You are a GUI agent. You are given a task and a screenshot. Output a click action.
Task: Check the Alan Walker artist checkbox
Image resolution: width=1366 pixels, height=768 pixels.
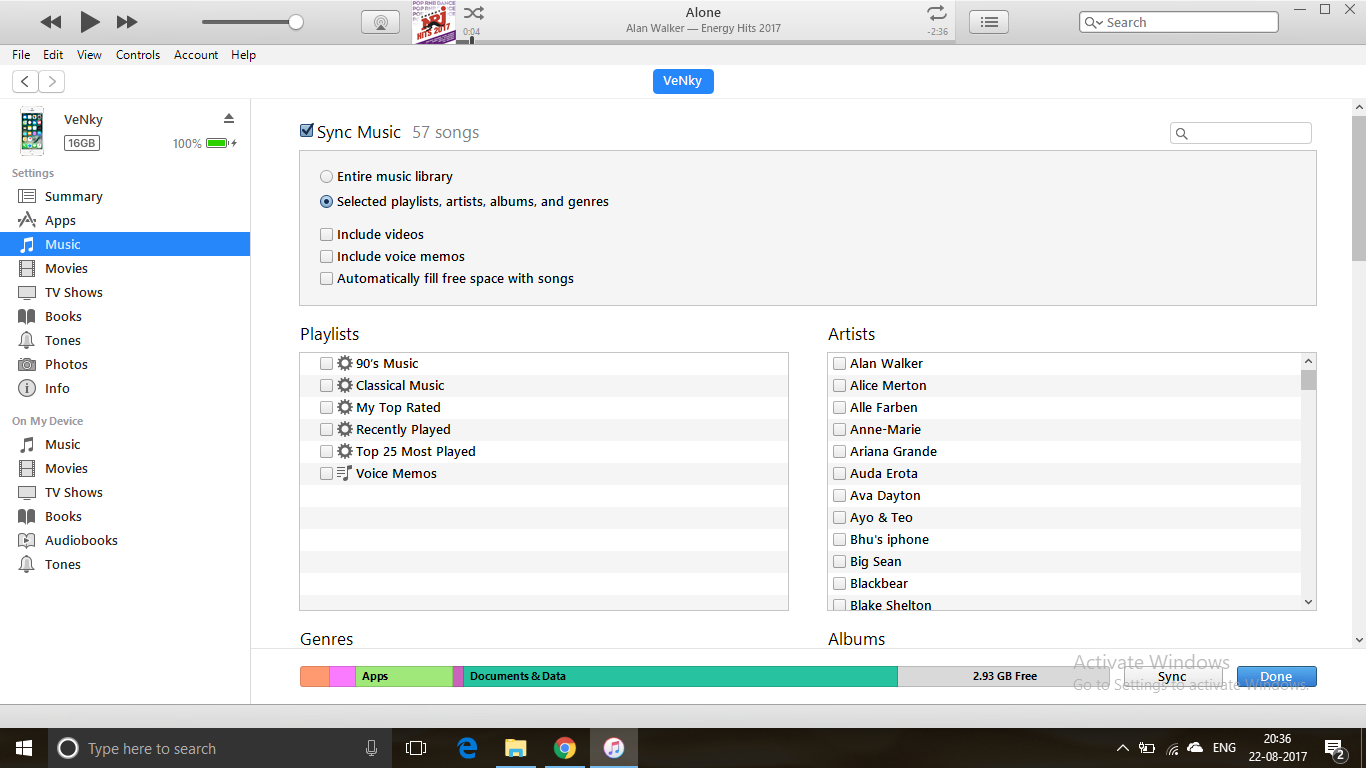[840, 364]
